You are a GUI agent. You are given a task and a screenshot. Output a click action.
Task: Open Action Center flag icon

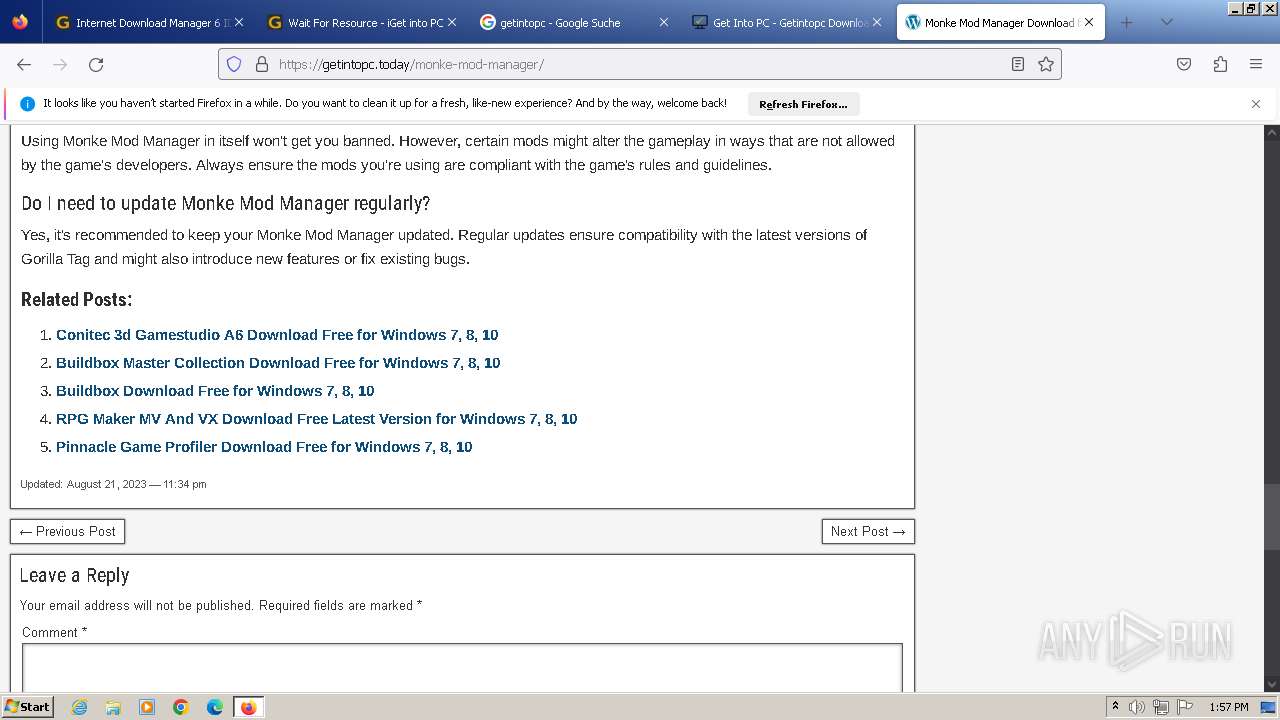pos(1184,707)
